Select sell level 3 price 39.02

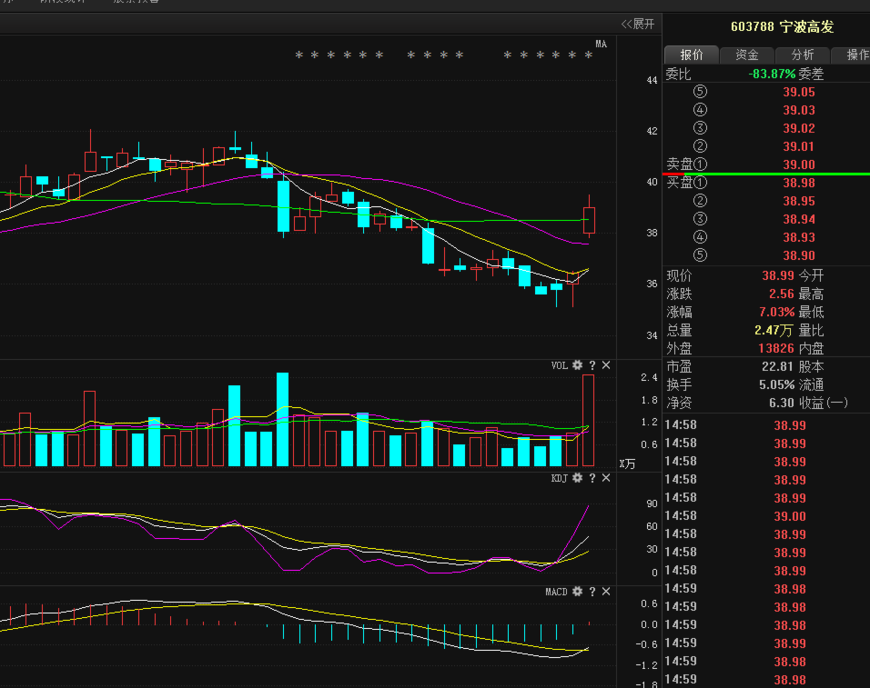[x=798, y=129]
